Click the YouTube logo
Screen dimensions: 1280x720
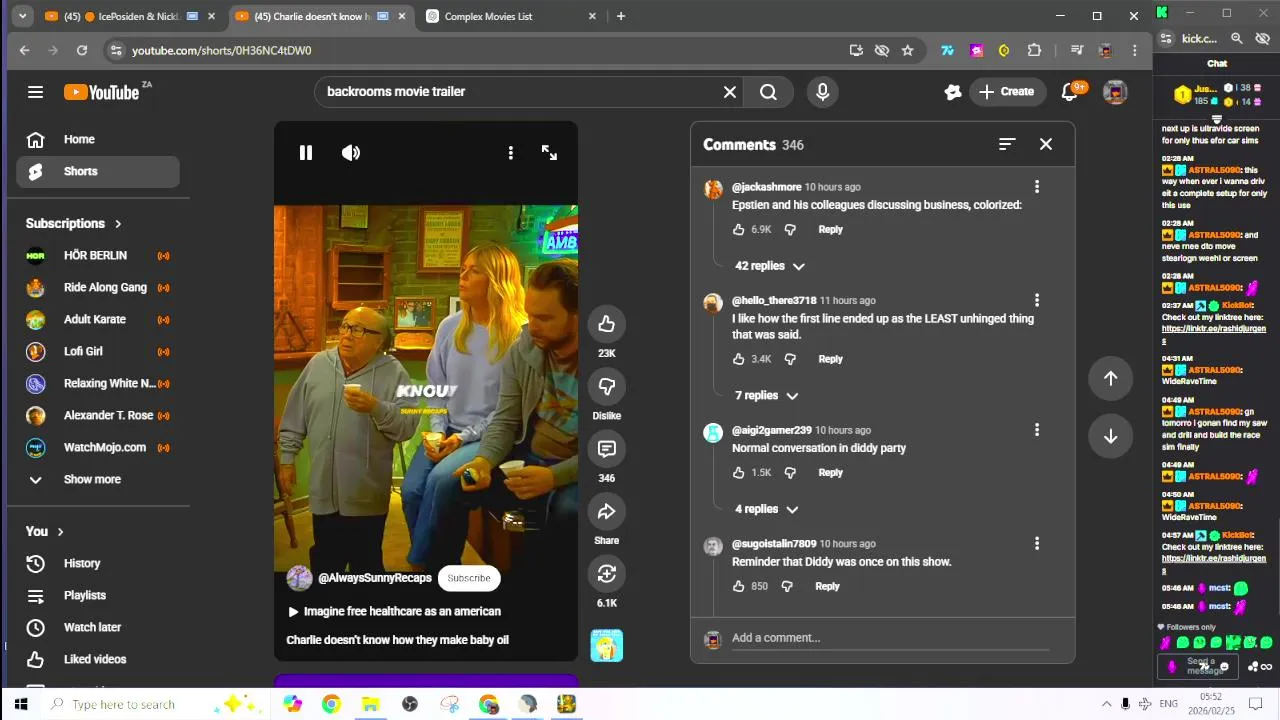point(102,92)
